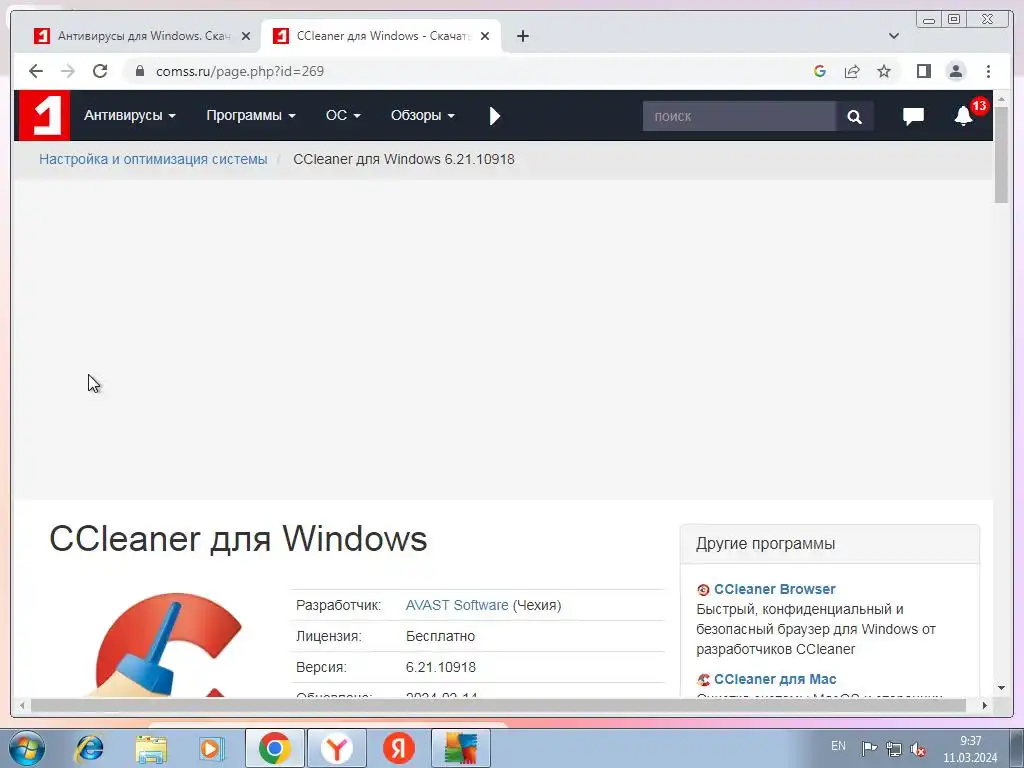The height and width of the screenshot is (768, 1024).
Task: Switch to the Антивирусы для Windows tab
Action: tap(141, 36)
